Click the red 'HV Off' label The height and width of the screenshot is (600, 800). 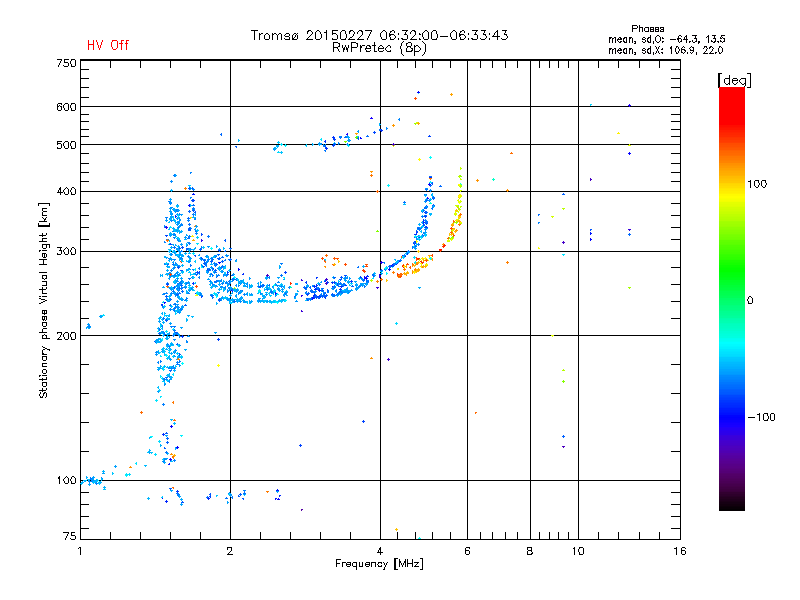tap(108, 45)
